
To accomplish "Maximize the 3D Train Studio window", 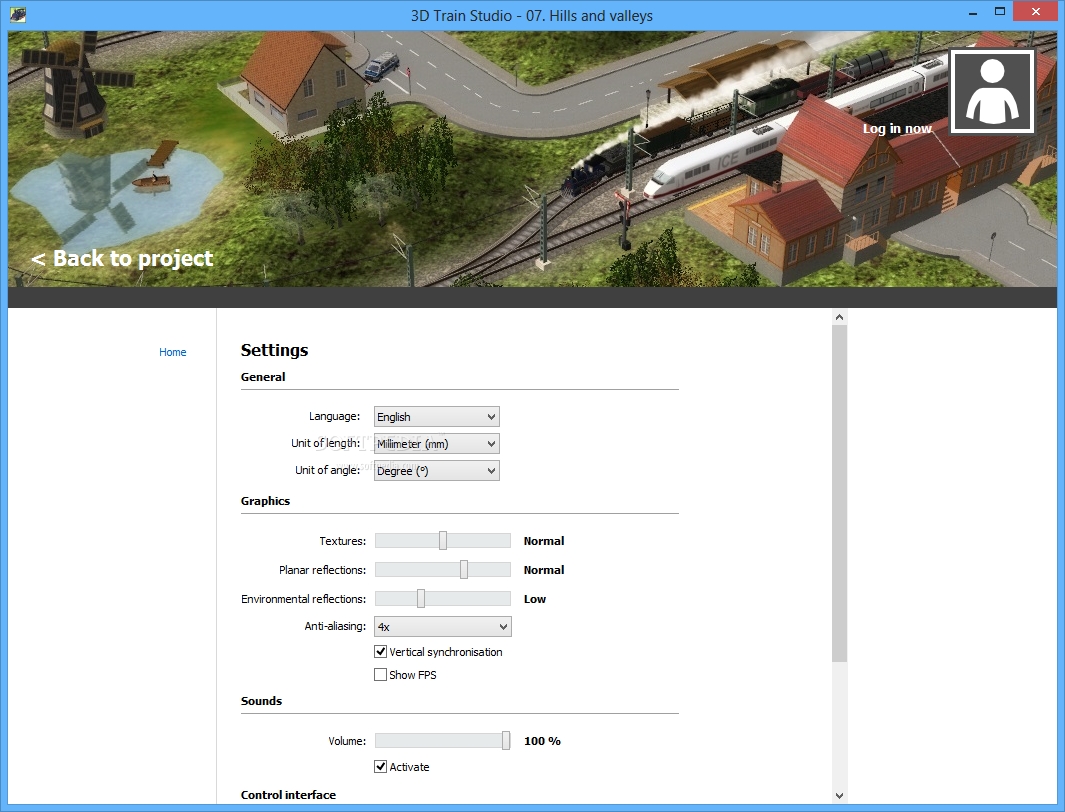I will pos(1000,12).
